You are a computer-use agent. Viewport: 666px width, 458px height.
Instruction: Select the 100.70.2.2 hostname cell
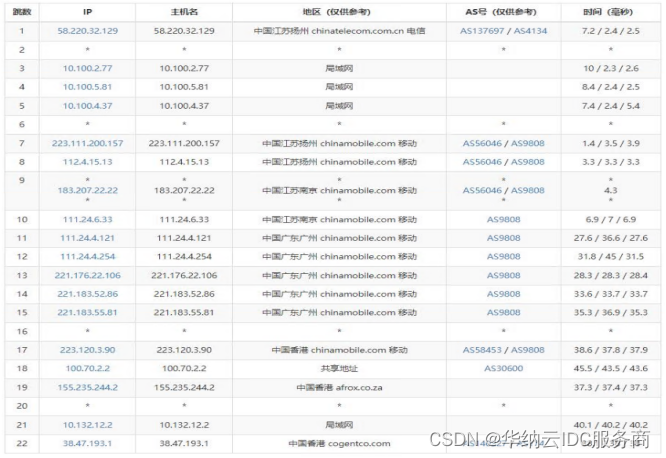click(x=183, y=368)
